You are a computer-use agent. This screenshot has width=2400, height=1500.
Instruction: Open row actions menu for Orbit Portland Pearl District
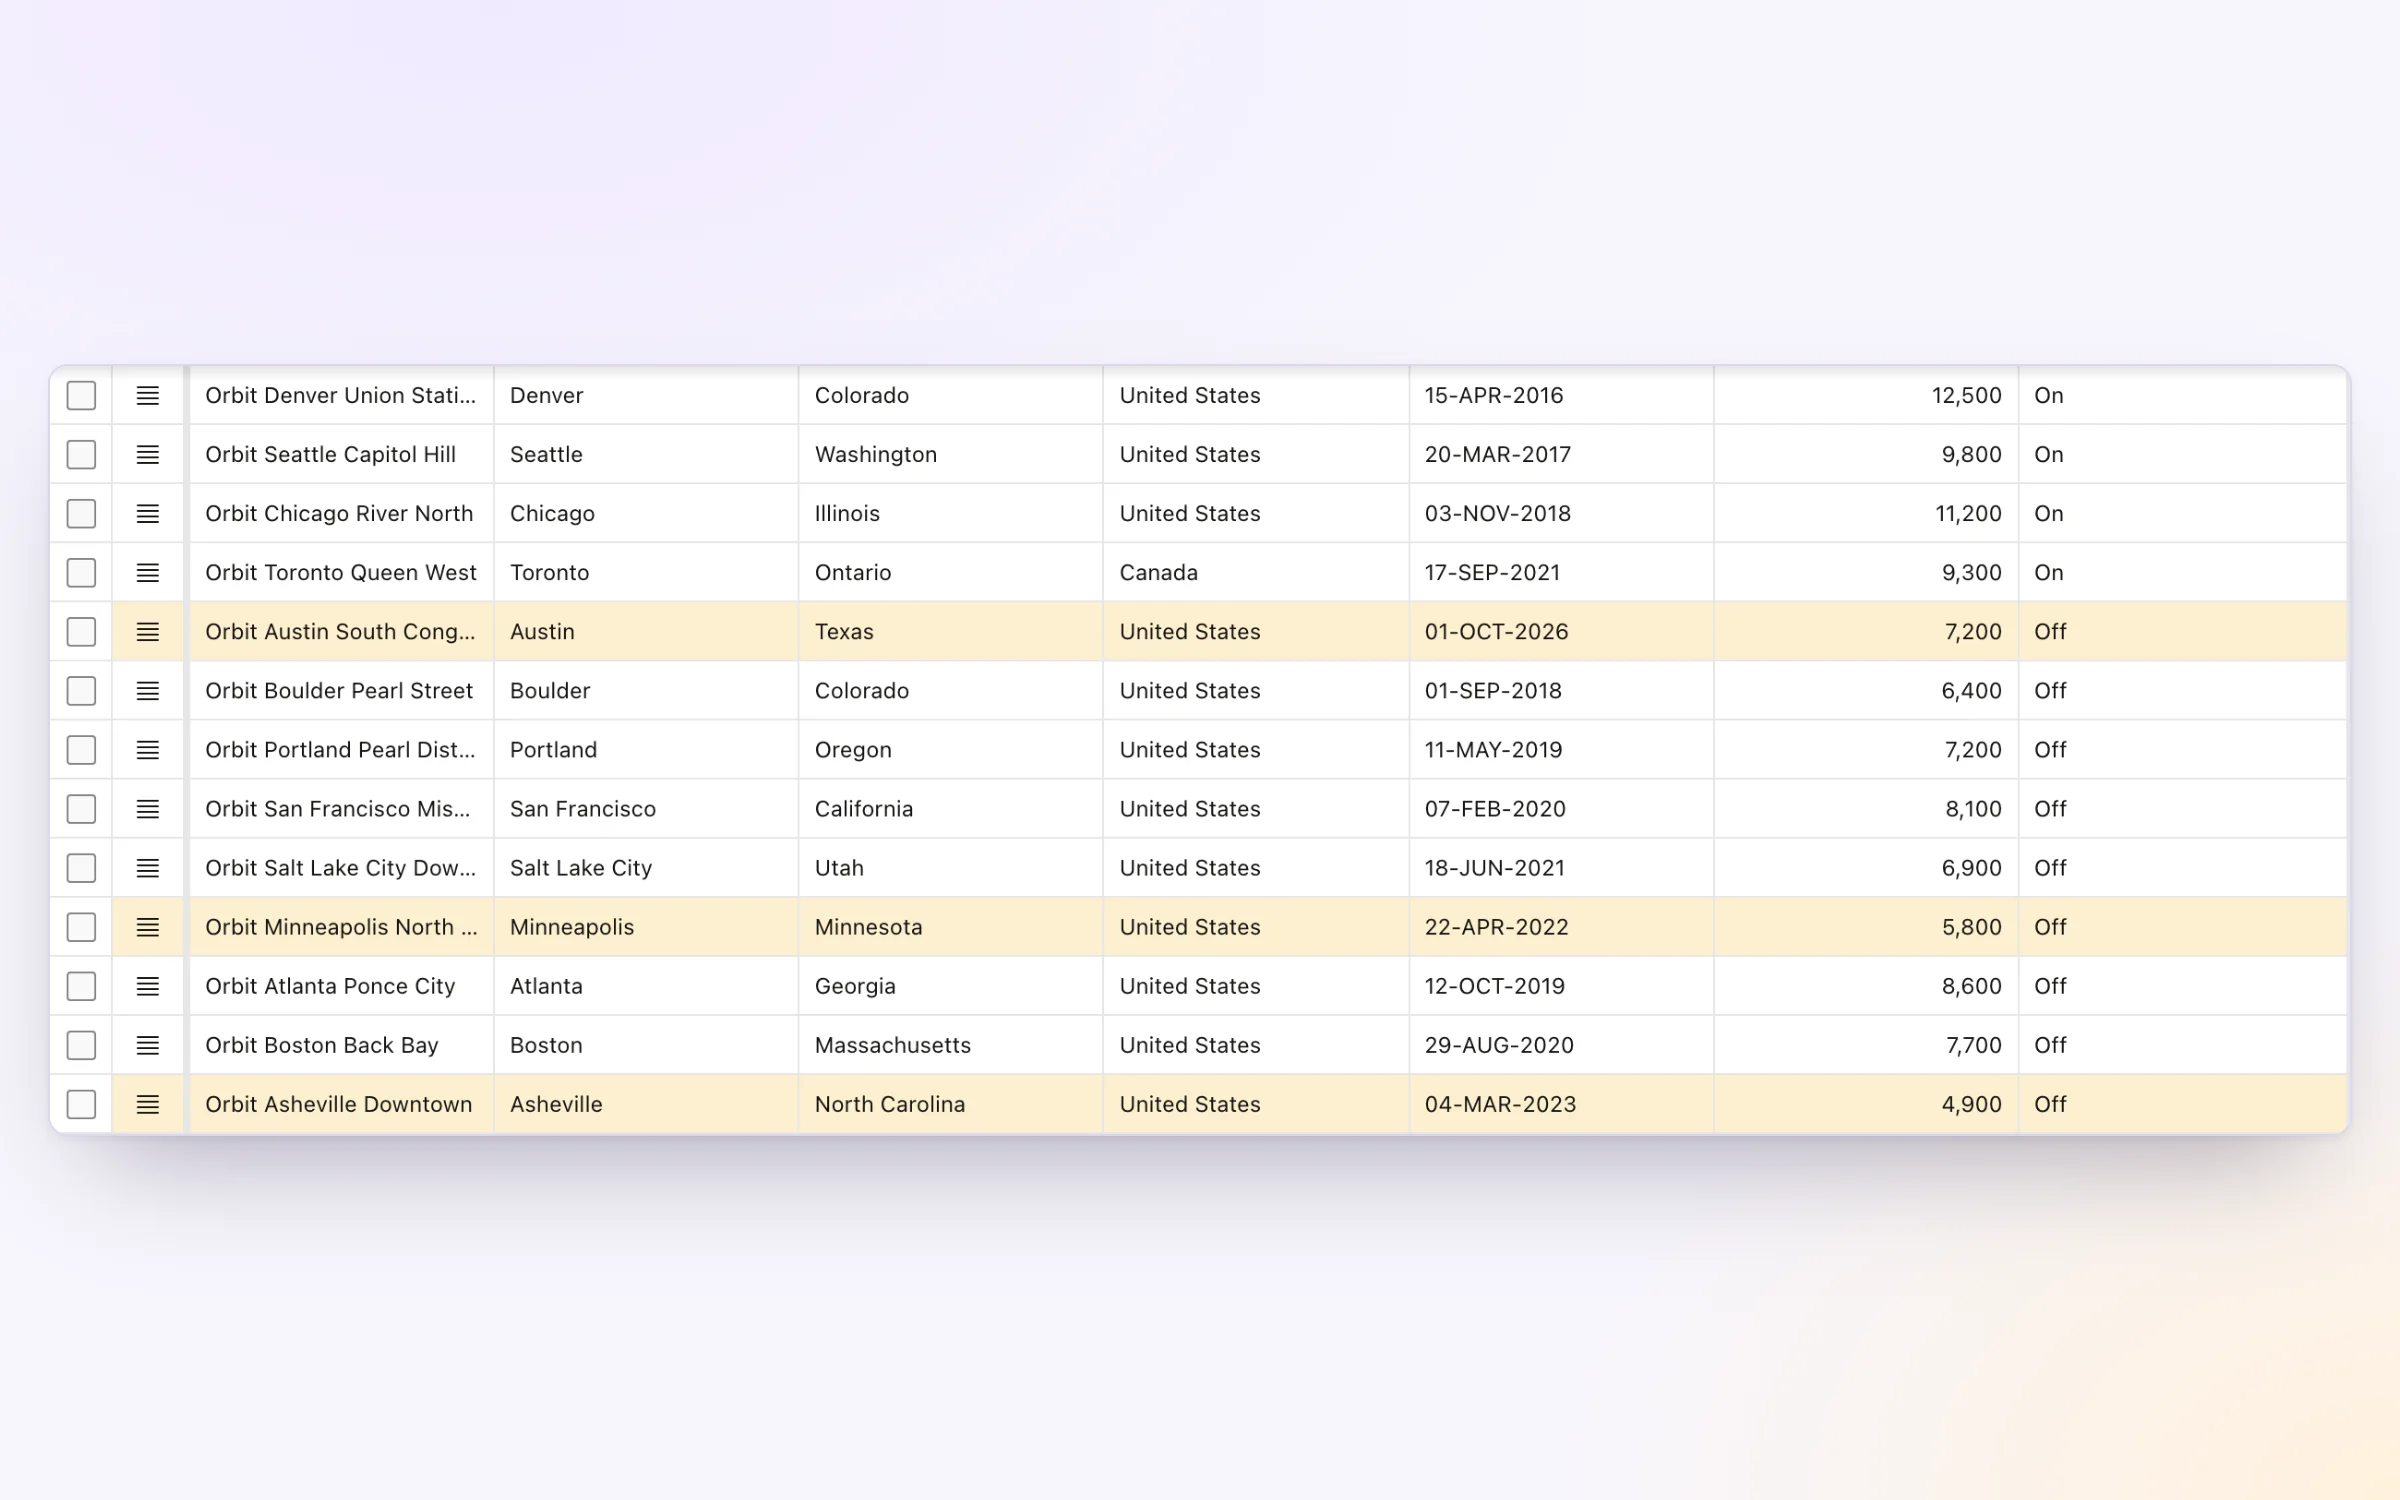[147, 750]
